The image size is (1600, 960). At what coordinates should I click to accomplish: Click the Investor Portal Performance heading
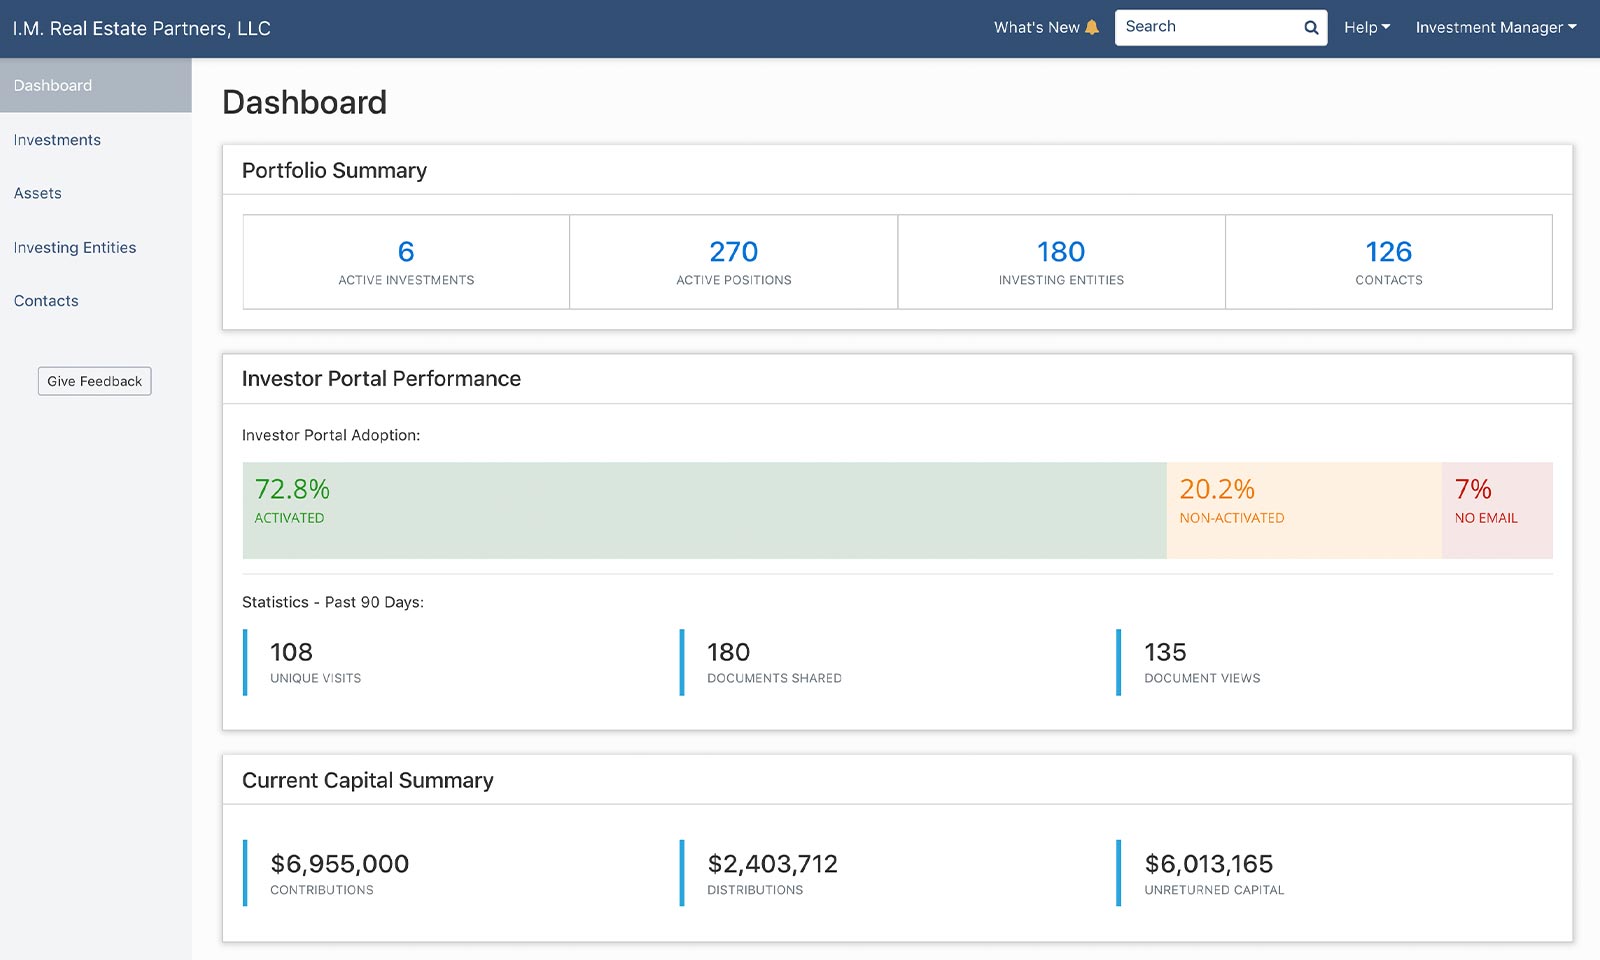381,379
